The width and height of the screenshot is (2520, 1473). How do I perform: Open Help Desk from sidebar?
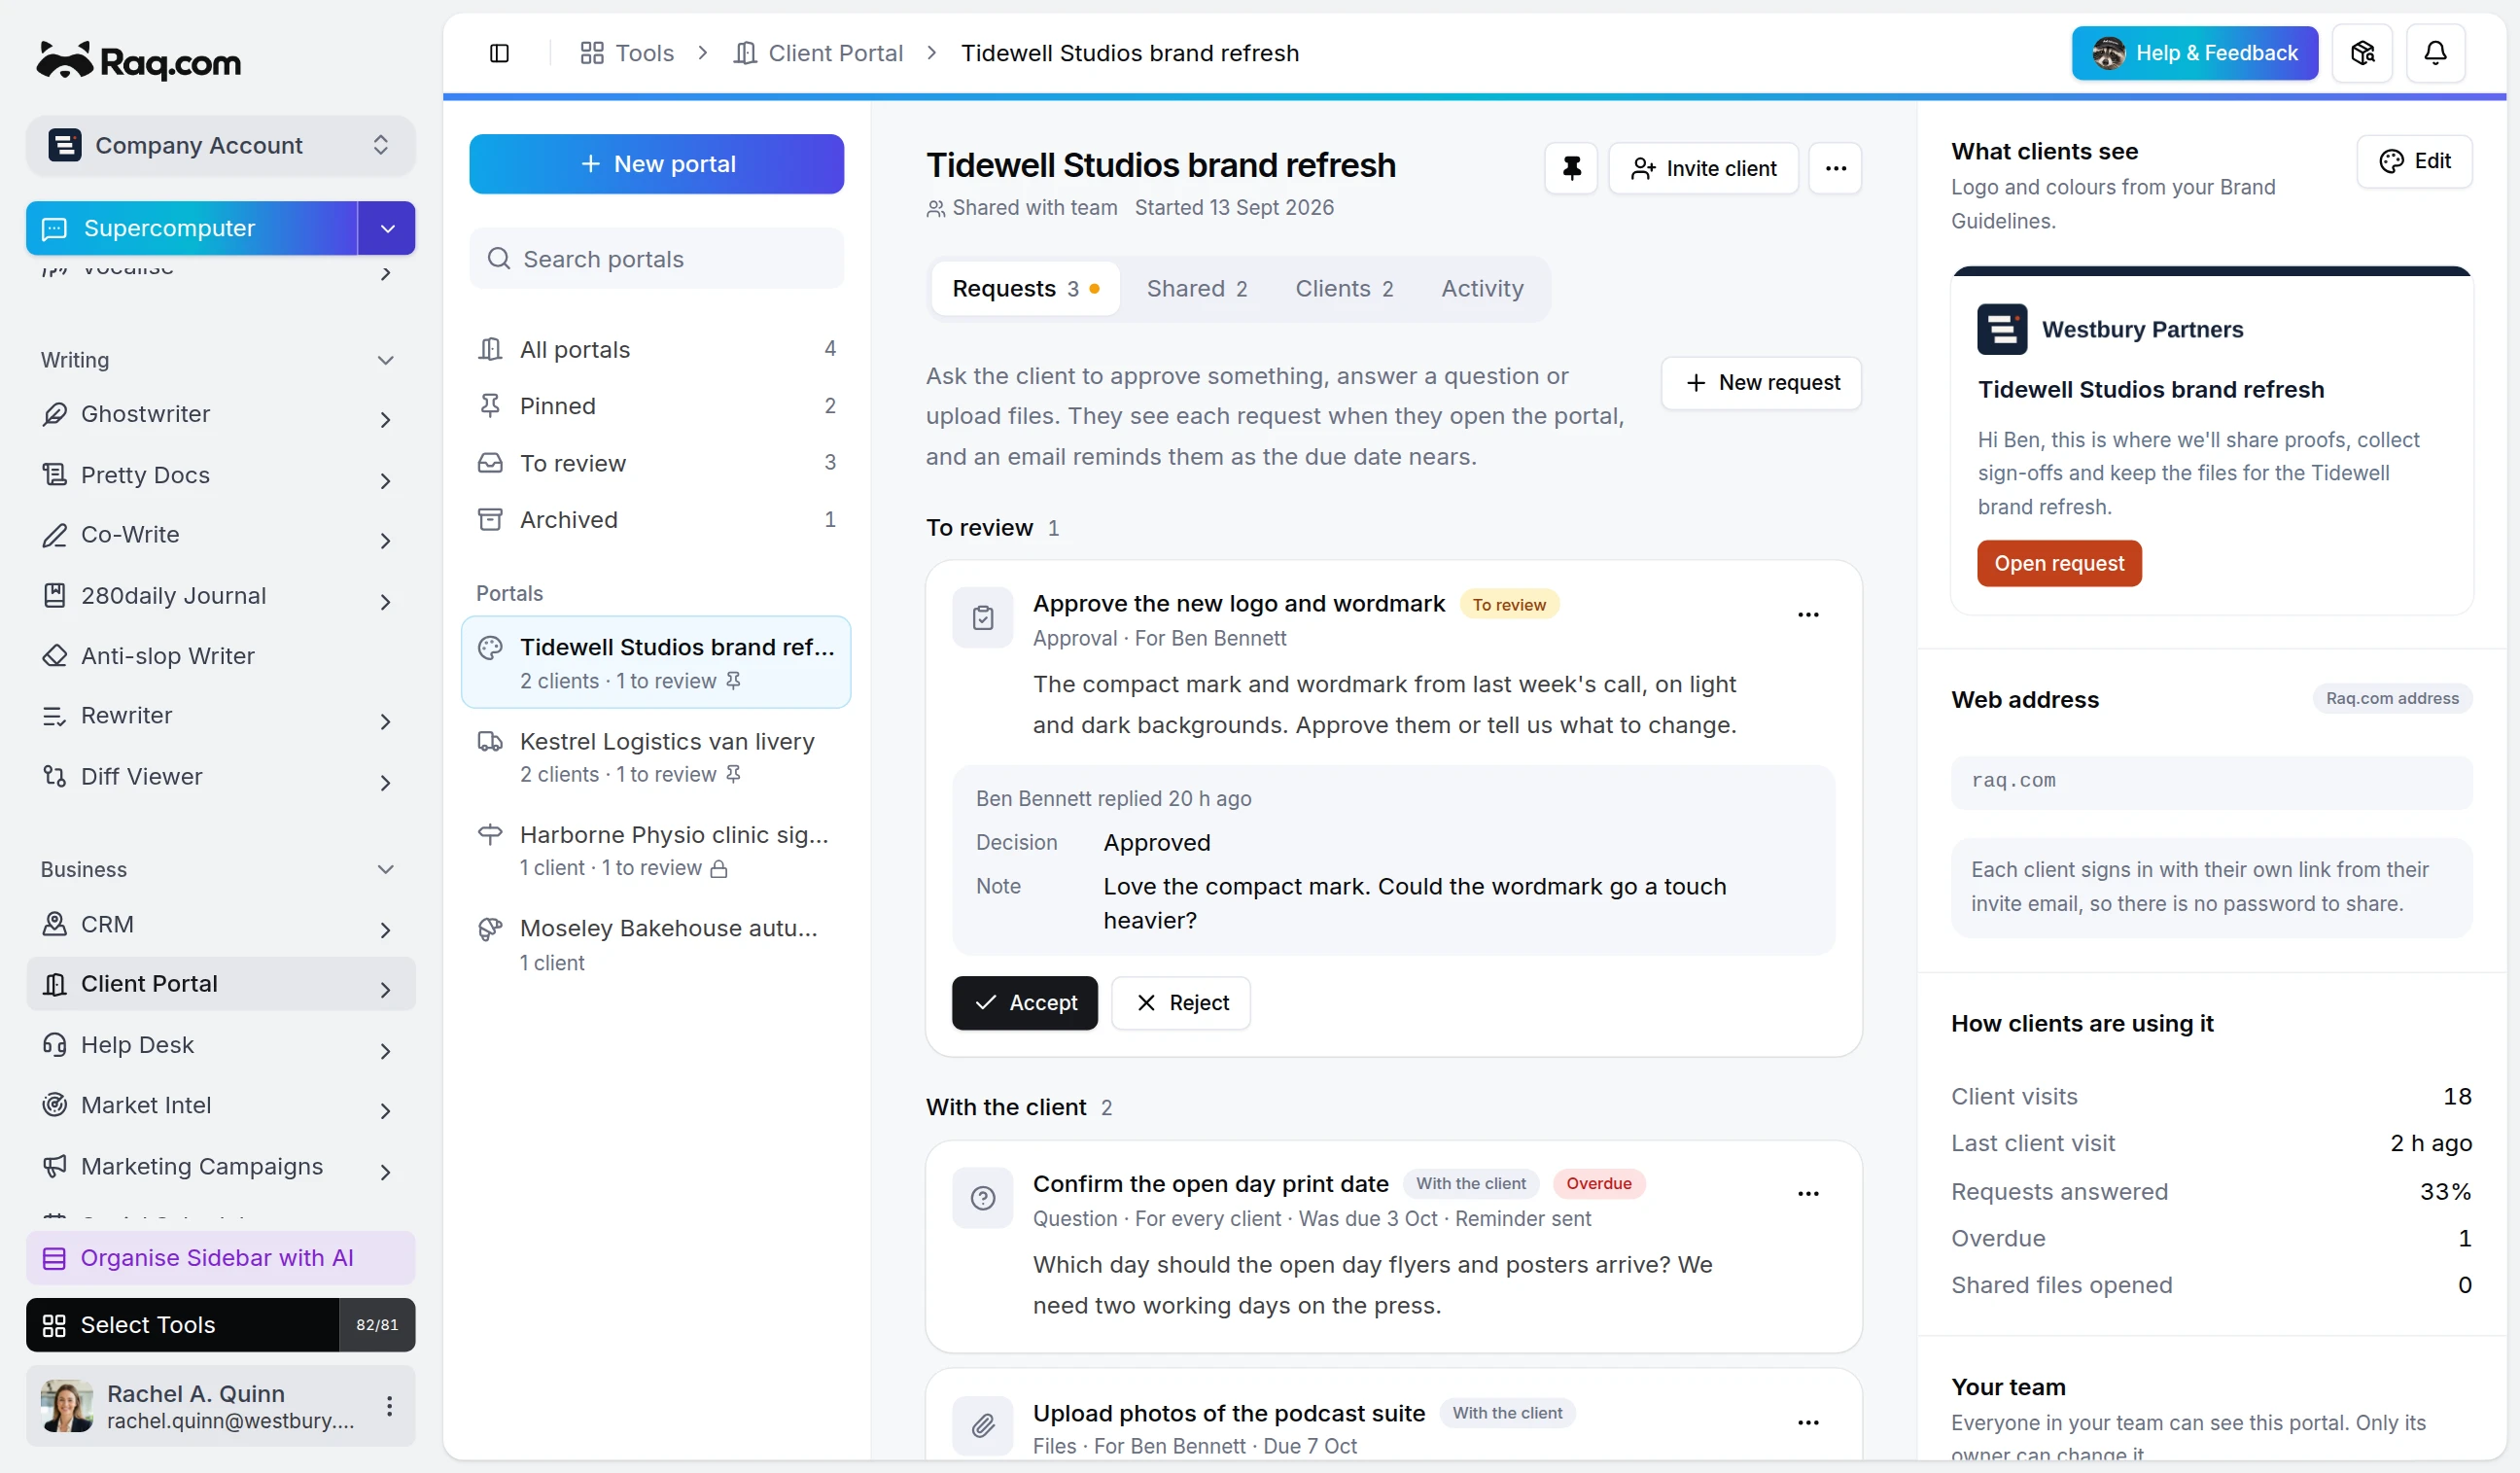coord(220,1045)
